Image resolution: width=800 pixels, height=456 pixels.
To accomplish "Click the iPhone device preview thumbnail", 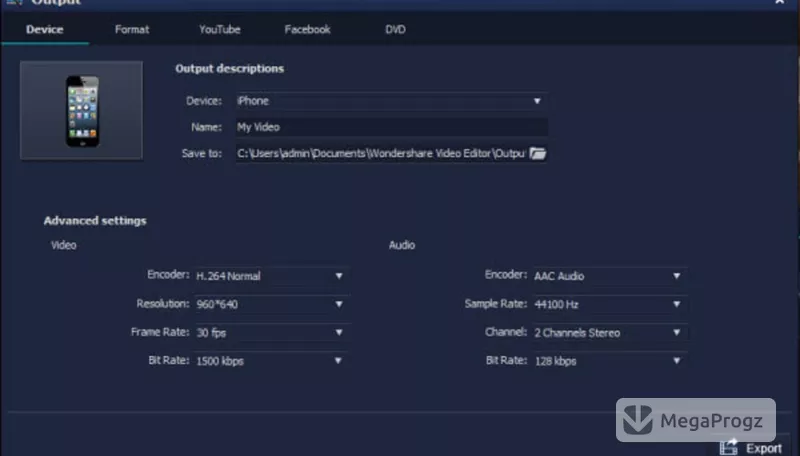I will [x=82, y=110].
